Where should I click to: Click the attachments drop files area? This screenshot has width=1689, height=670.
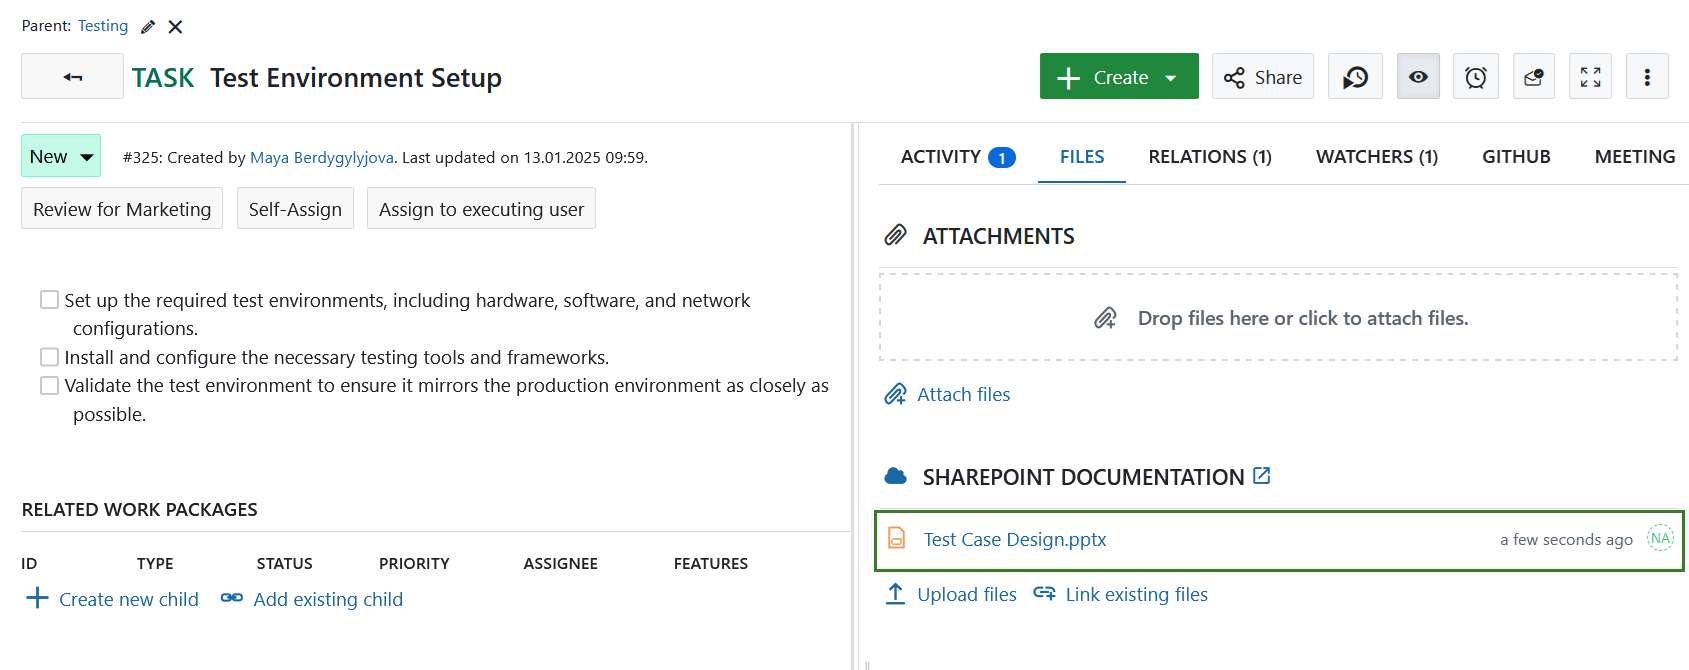(x=1278, y=318)
